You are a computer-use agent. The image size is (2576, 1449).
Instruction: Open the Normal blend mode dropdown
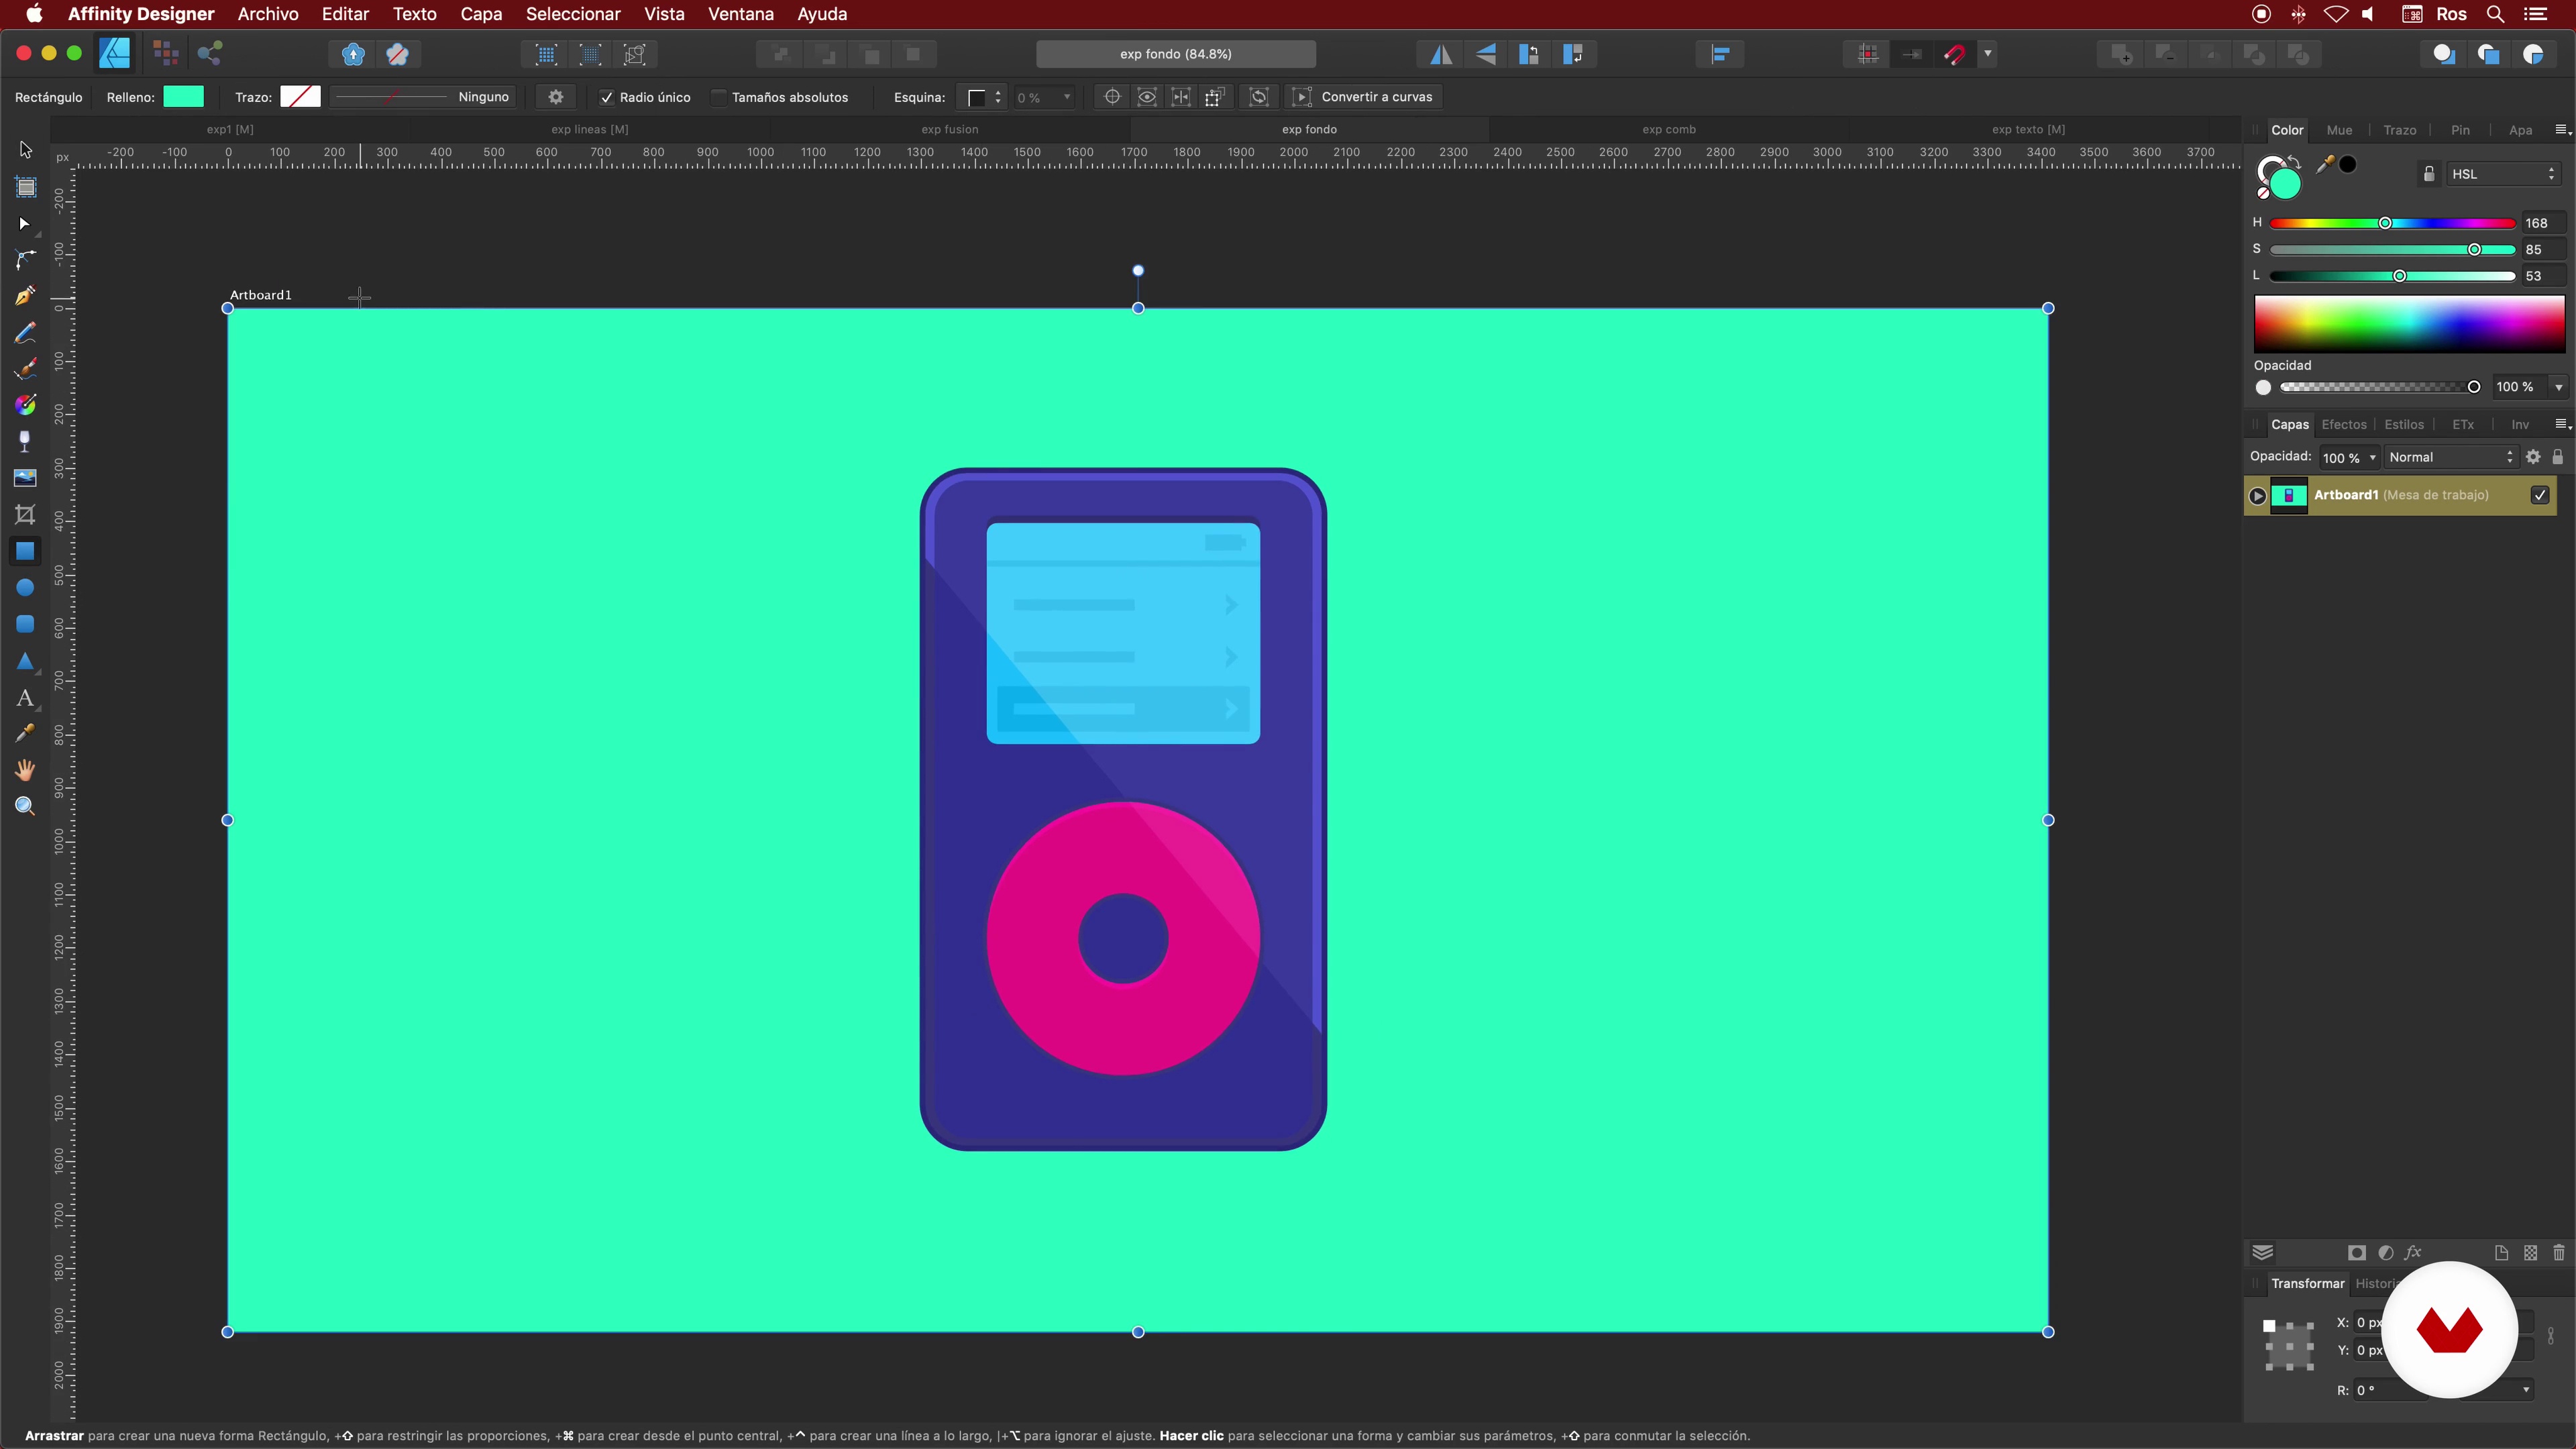pos(2451,457)
